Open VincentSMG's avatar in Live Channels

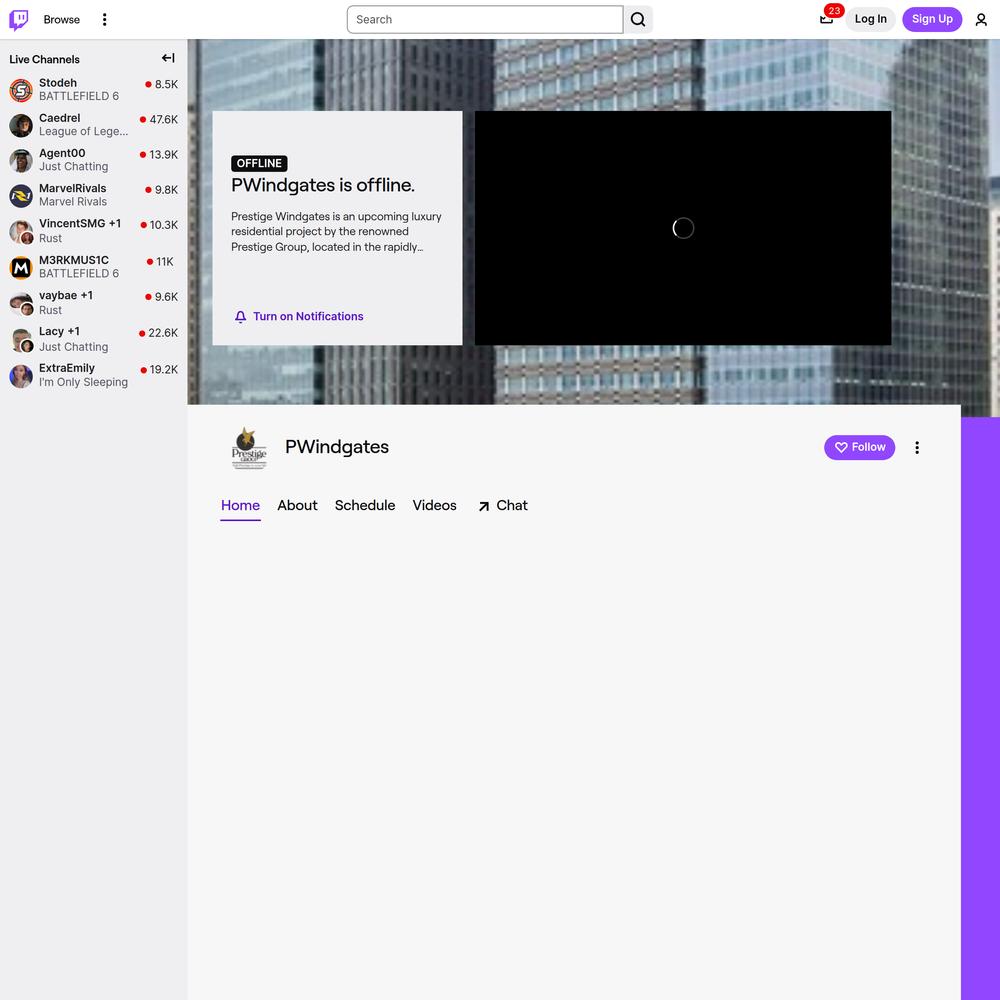[21, 232]
